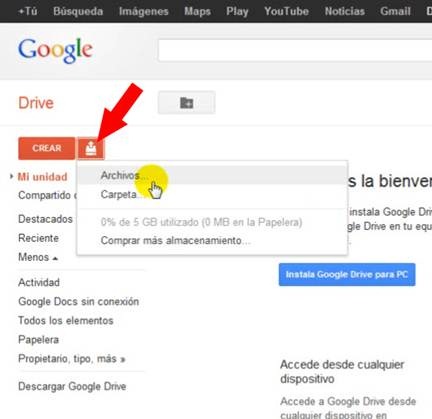
Task: Open Play from the top bar
Action: [237, 11]
